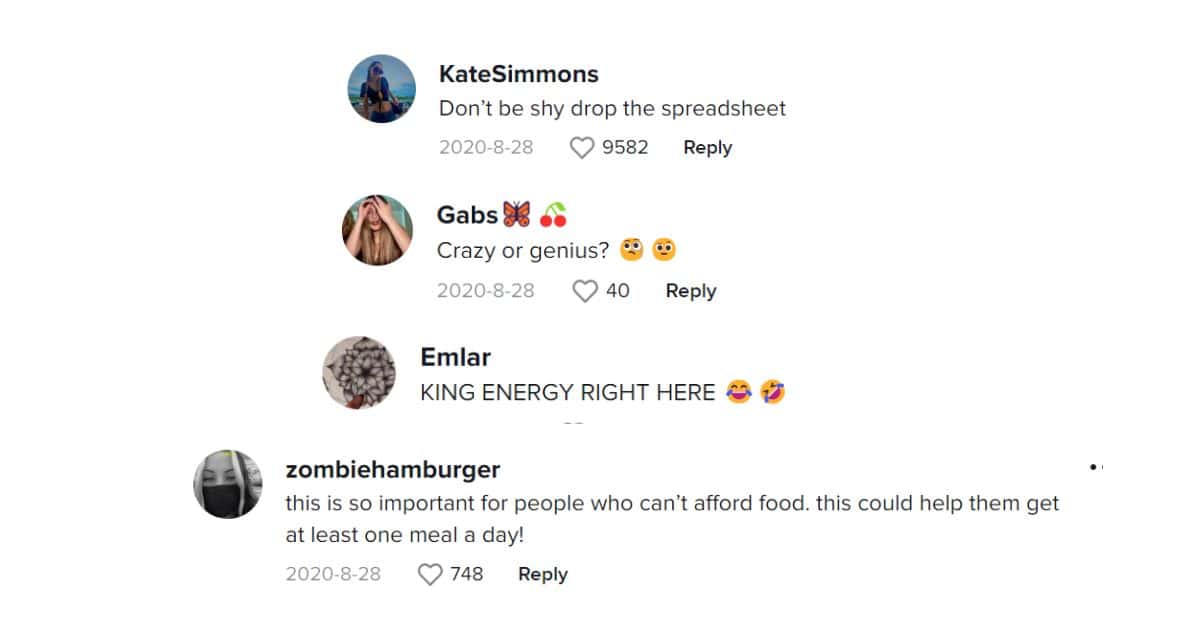The height and width of the screenshot is (628, 1200).
Task: Open KateSimmons's profile picture
Action: coord(381,88)
